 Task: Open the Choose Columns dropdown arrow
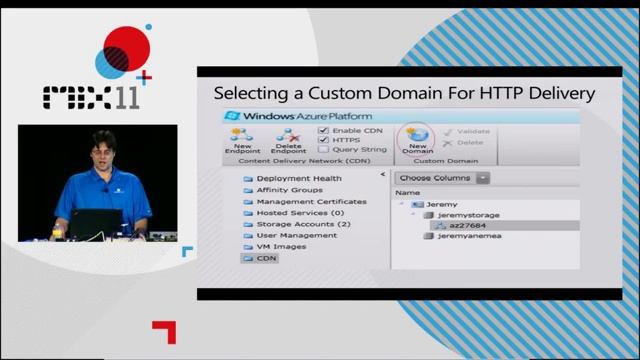click(x=483, y=178)
